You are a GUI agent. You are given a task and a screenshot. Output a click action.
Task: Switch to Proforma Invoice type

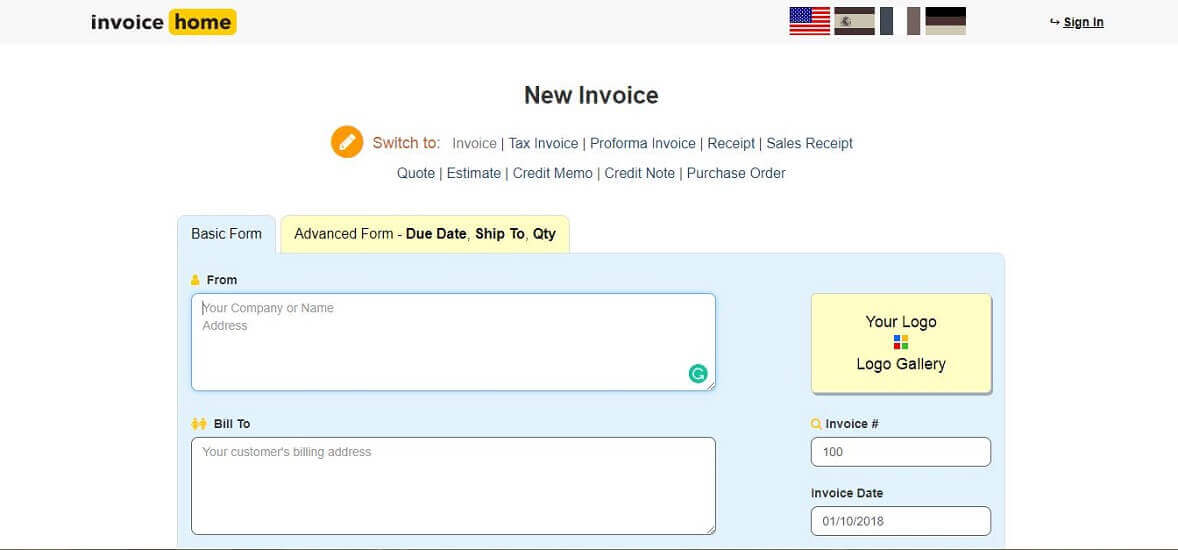click(x=643, y=143)
